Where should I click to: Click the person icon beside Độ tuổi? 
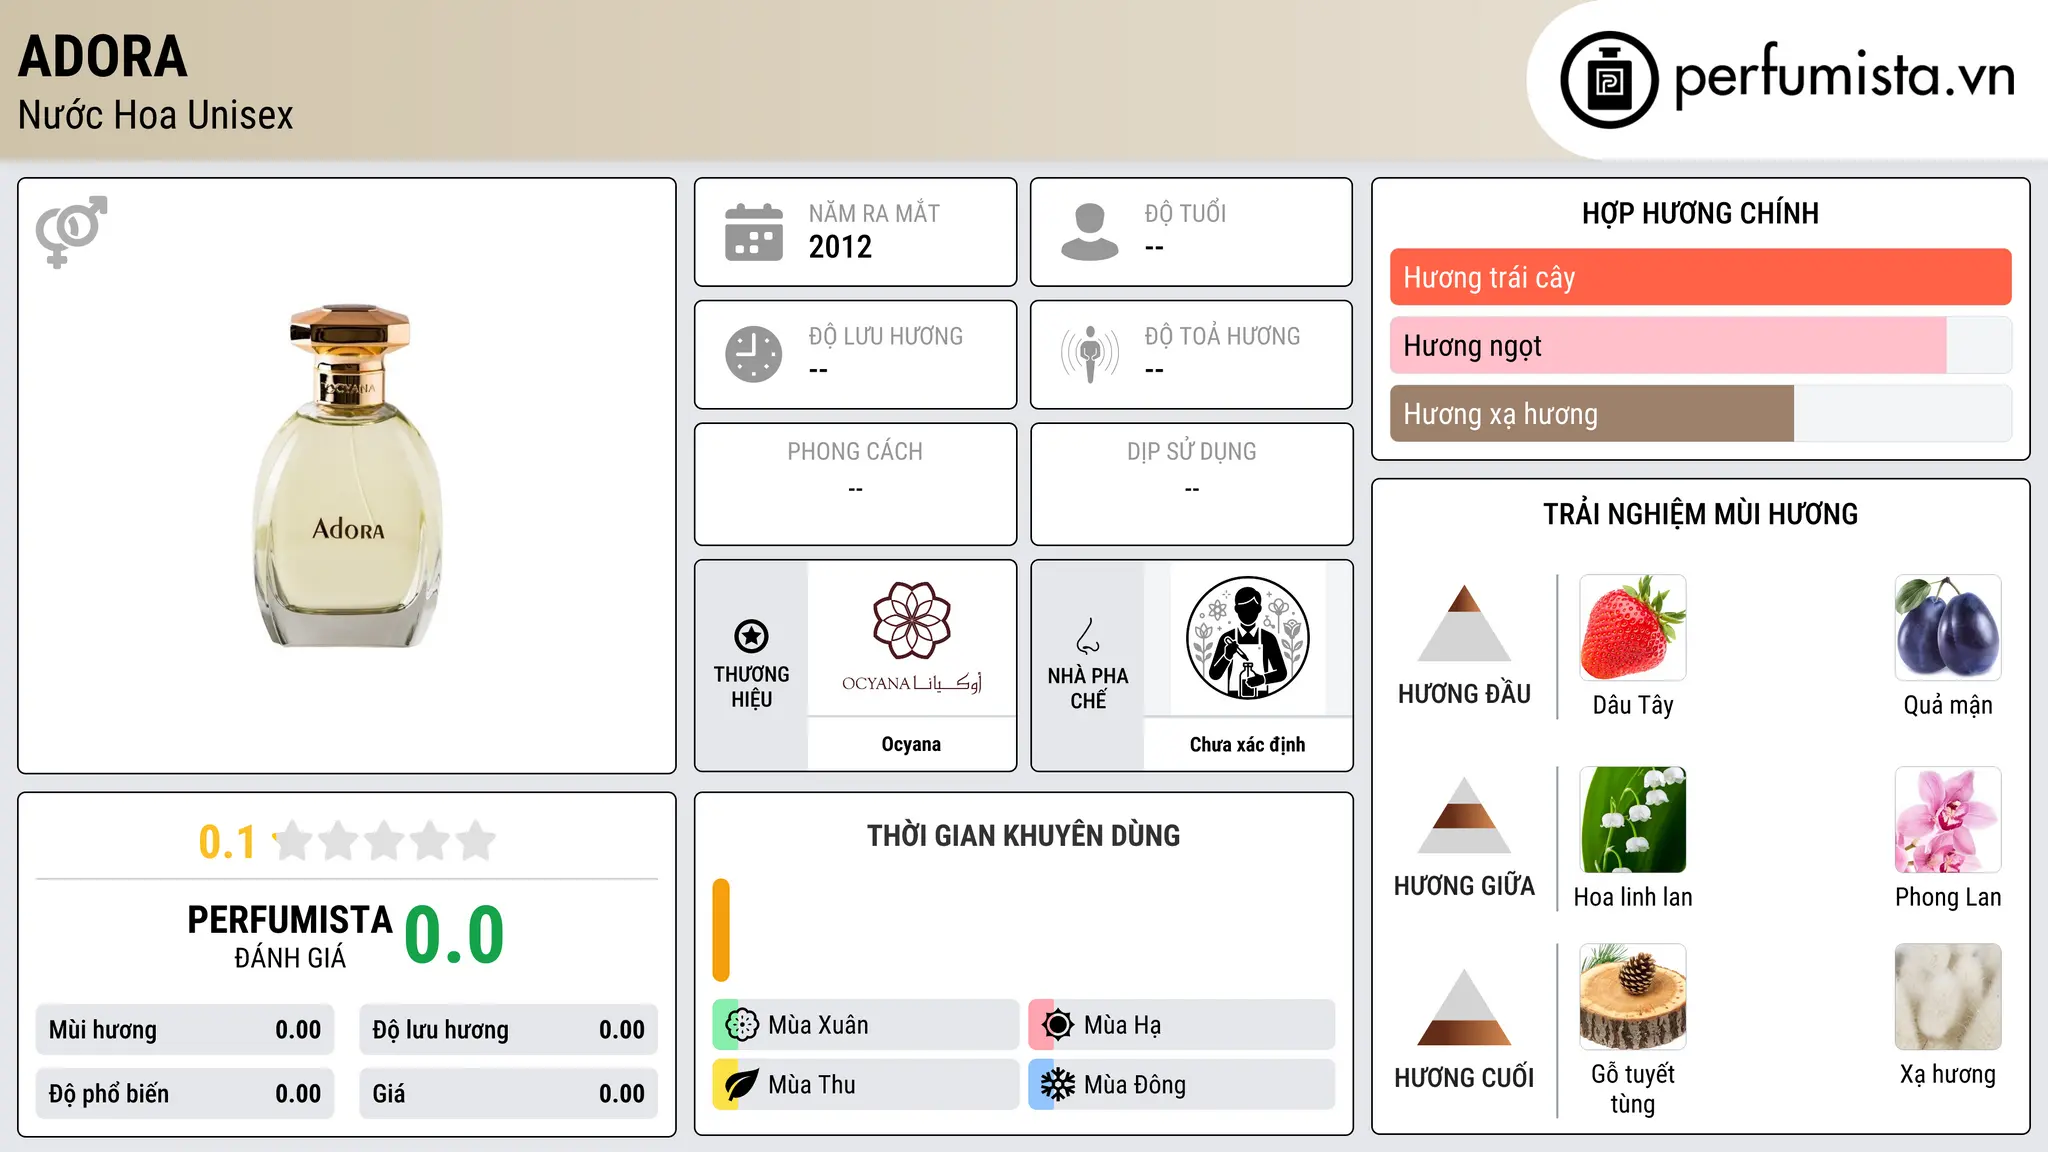pos(1090,232)
